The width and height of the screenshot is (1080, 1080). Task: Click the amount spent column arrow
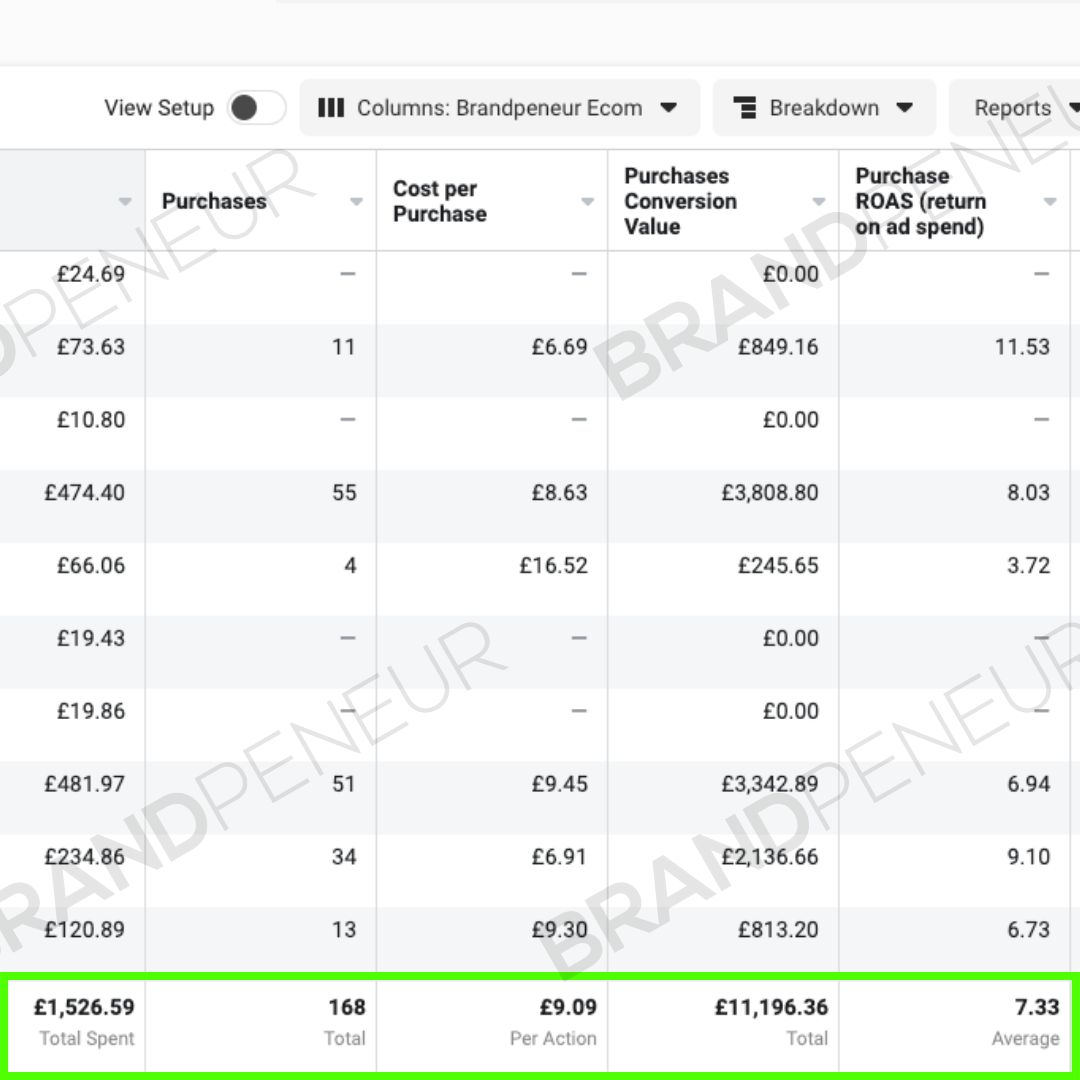click(x=125, y=201)
